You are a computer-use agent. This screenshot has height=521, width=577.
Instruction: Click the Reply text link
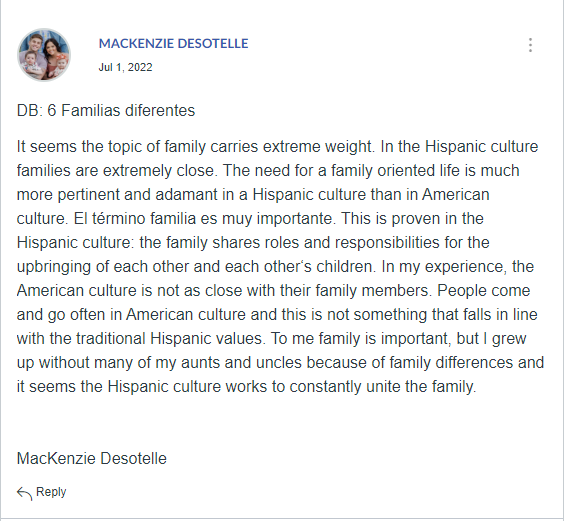tap(51, 492)
